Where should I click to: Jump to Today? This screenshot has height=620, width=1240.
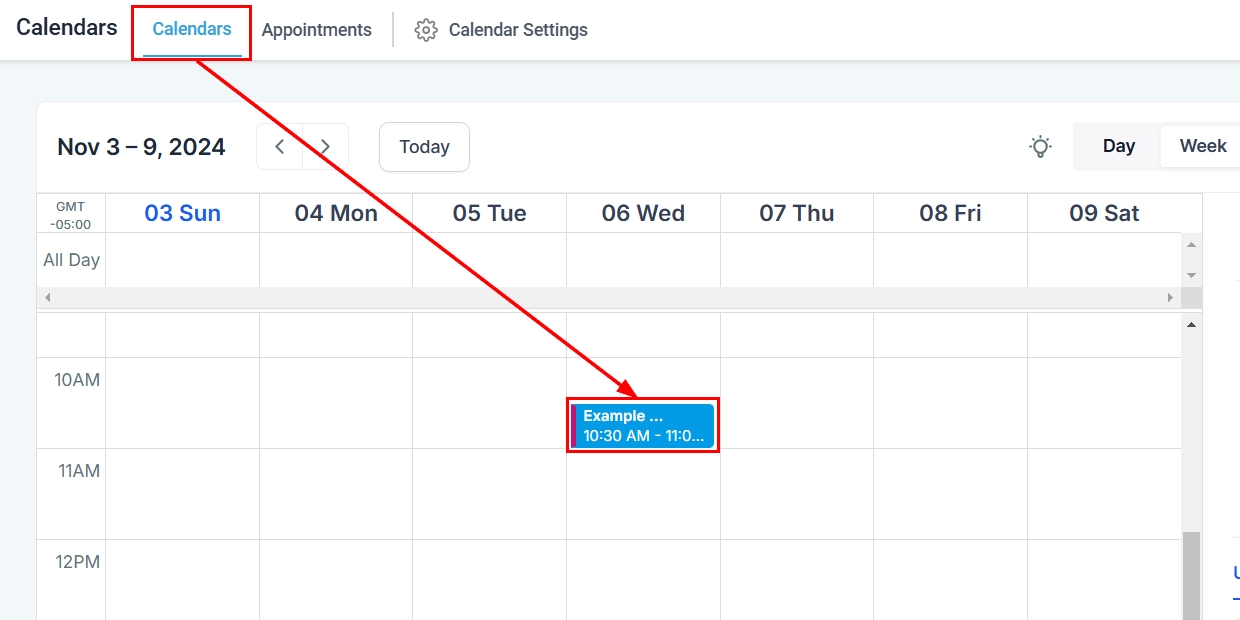[x=424, y=147]
